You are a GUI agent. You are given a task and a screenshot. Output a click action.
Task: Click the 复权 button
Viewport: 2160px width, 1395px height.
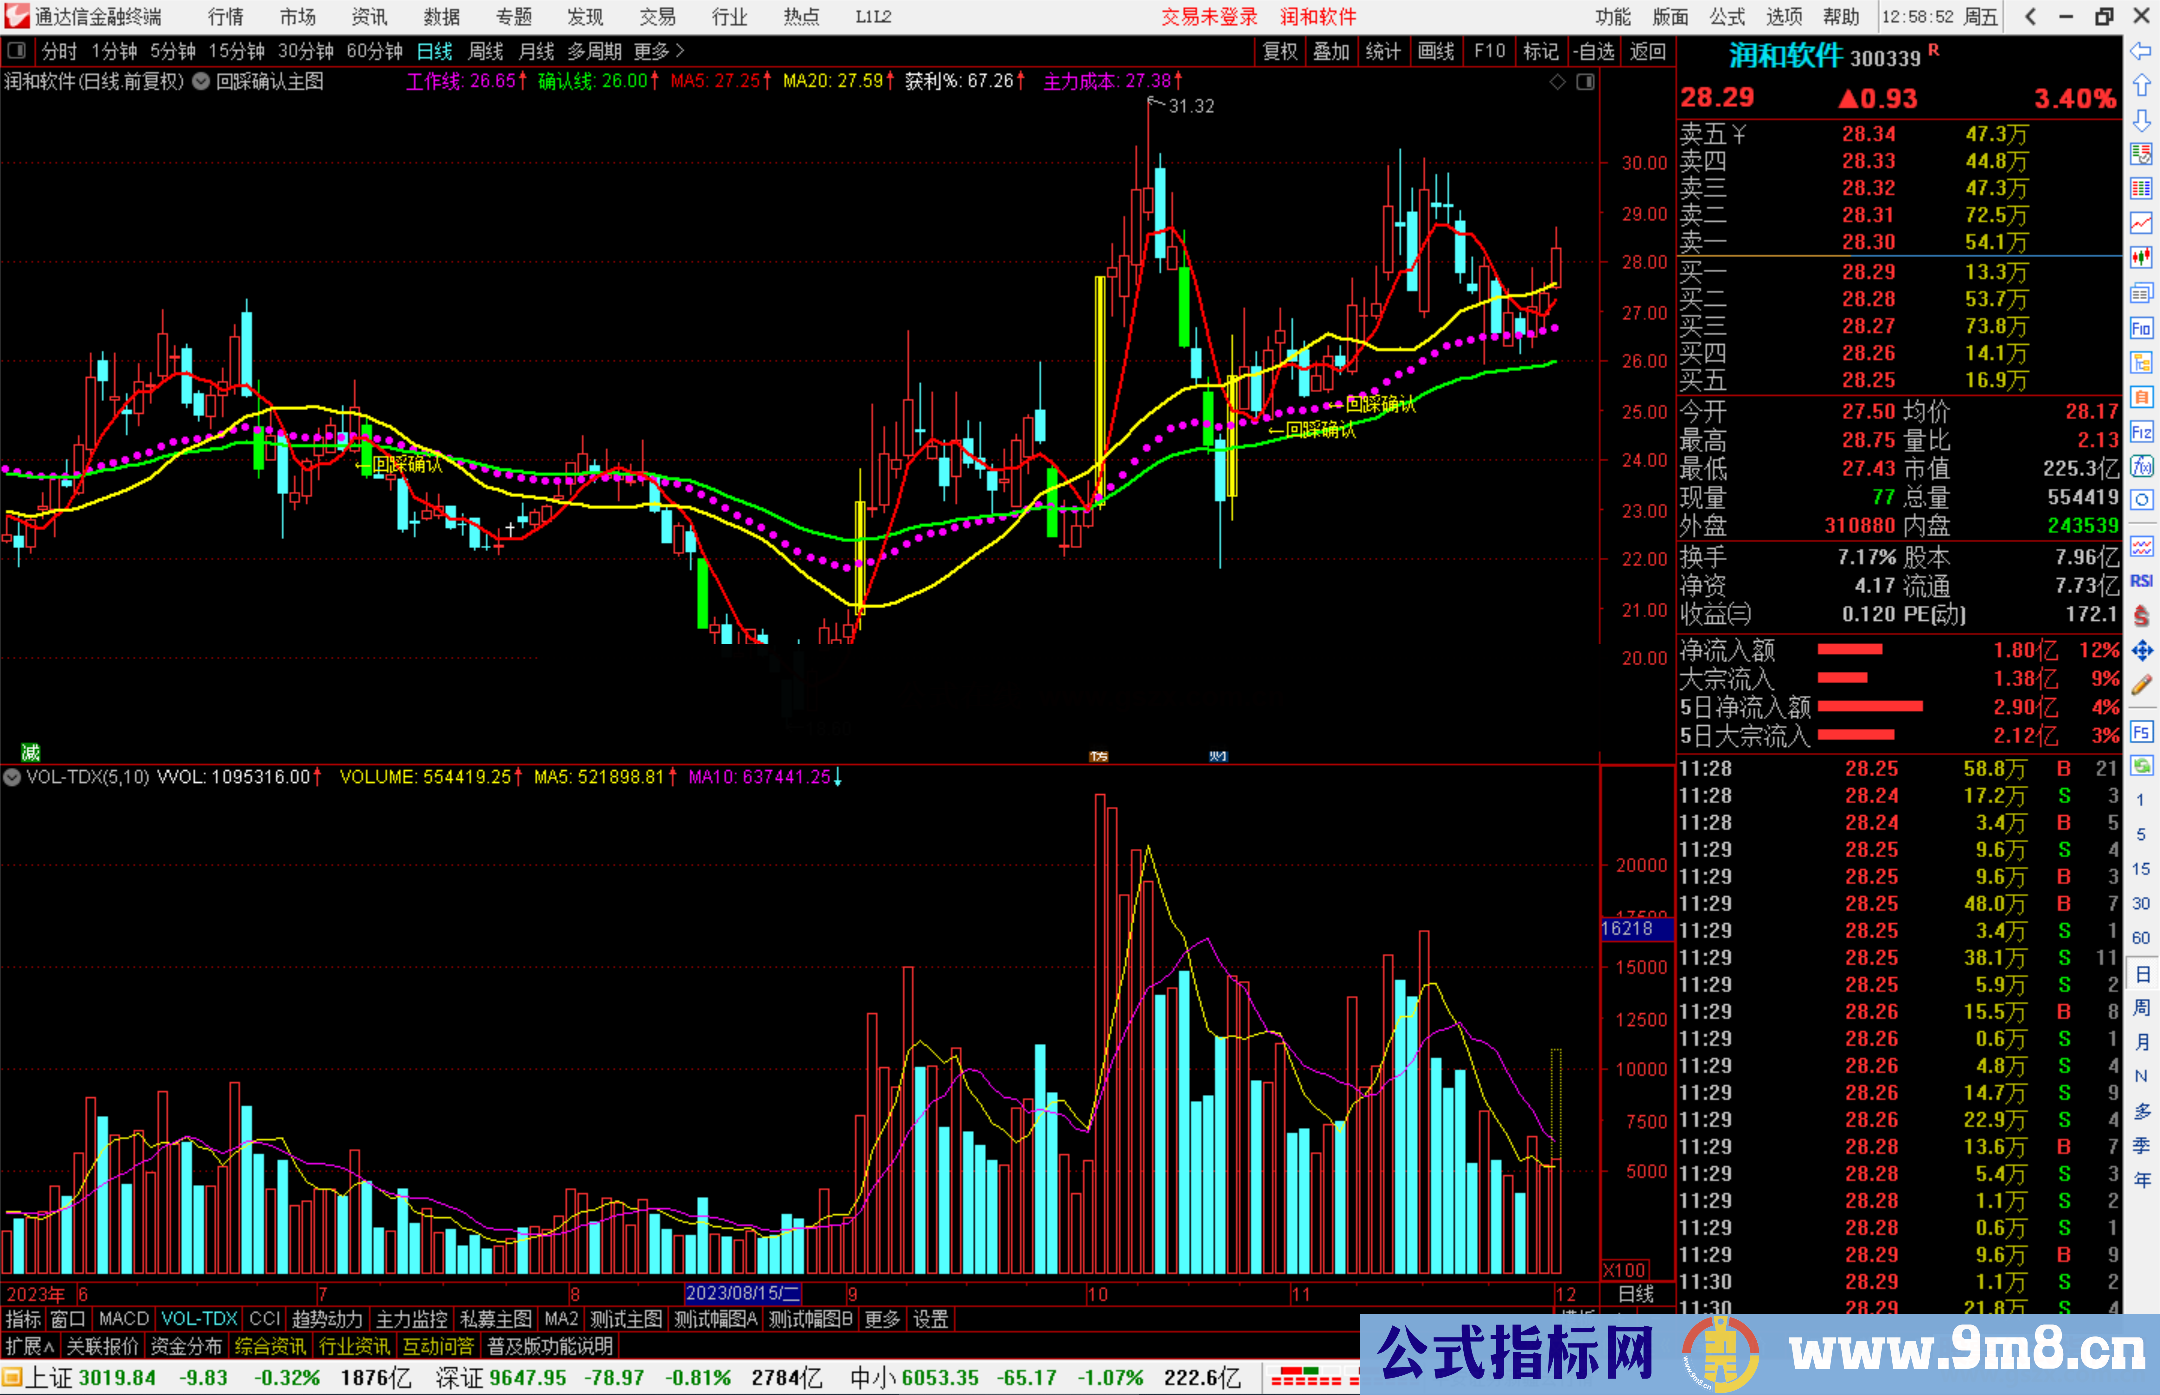[1279, 51]
